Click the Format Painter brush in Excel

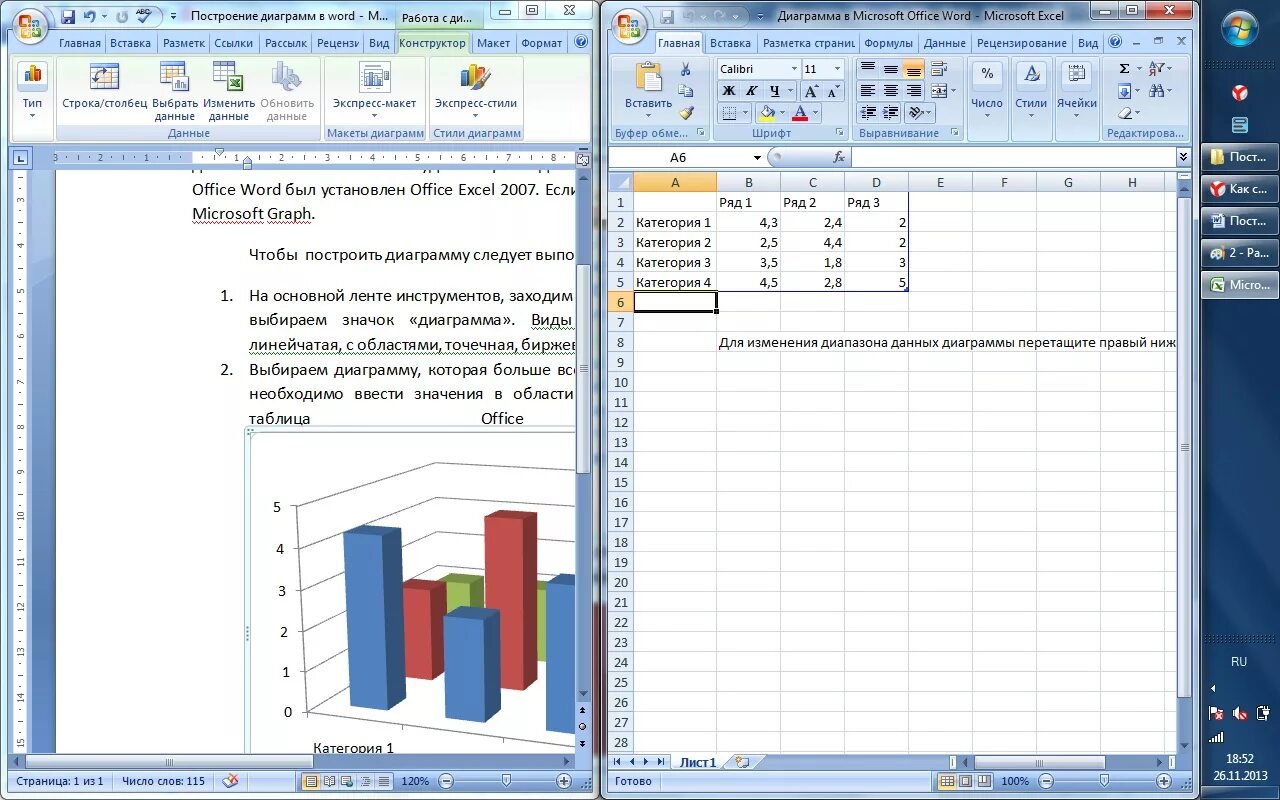tap(685, 113)
